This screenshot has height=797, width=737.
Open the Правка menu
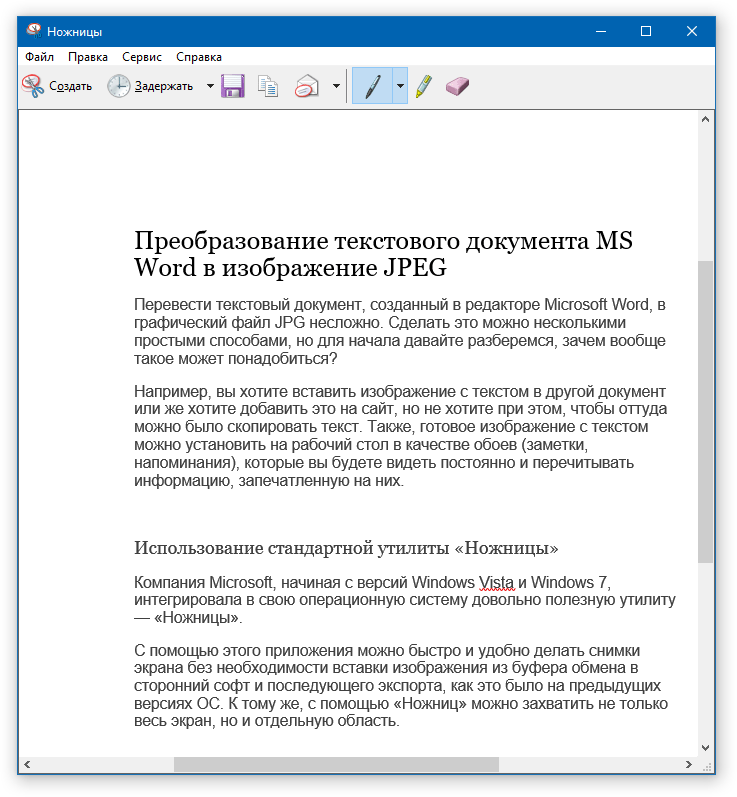[x=88, y=57]
